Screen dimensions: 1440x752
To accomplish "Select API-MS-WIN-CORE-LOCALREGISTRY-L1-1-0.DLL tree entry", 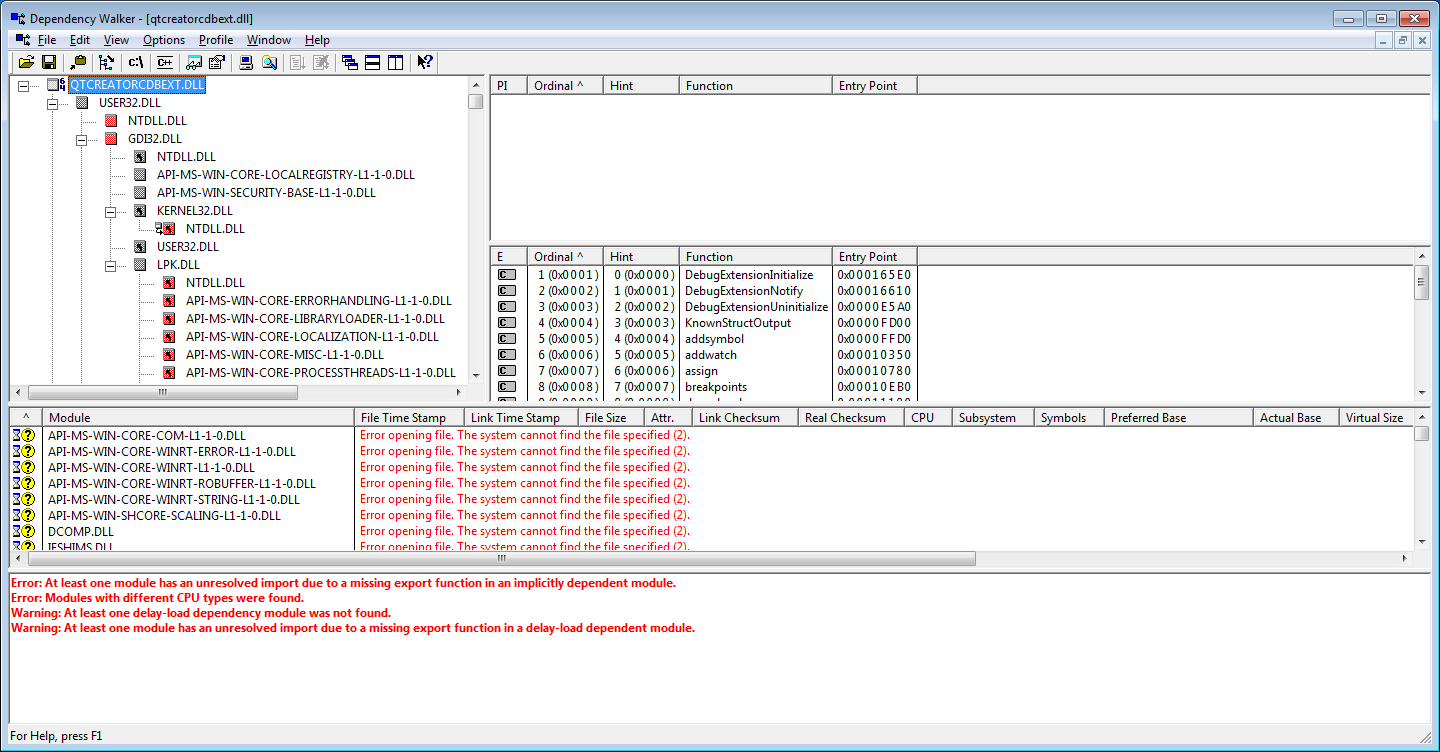I will click(x=285, y=175).
